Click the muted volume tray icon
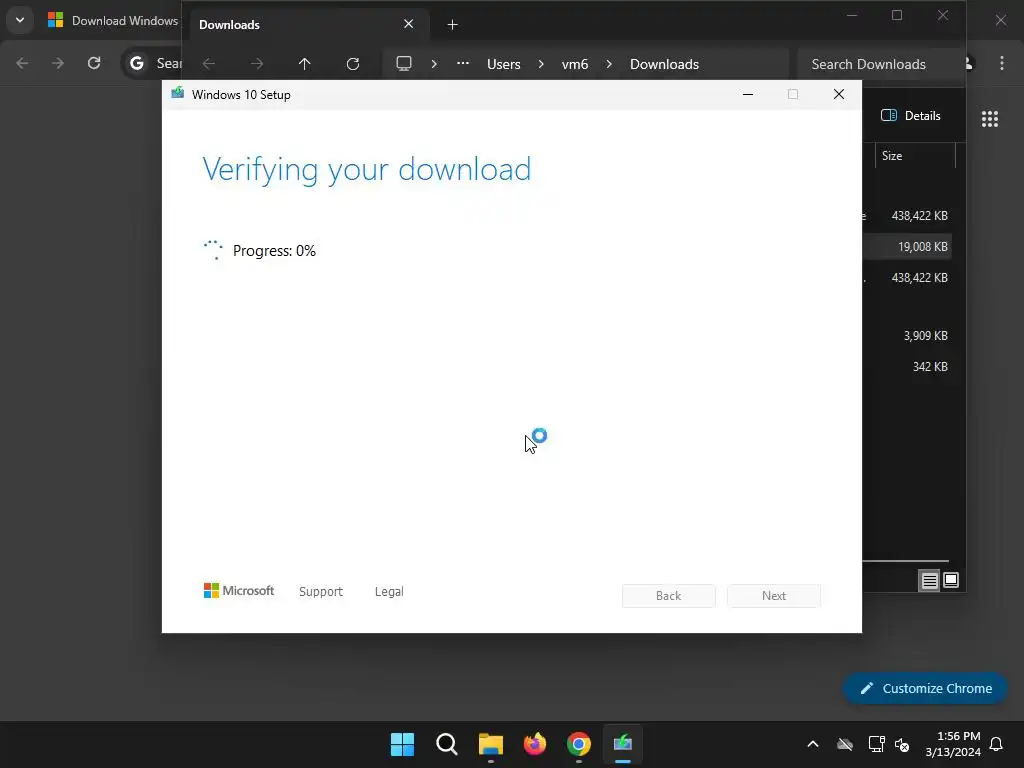Viewport: 1024px width, 768px height. click(x=902, y=744)
